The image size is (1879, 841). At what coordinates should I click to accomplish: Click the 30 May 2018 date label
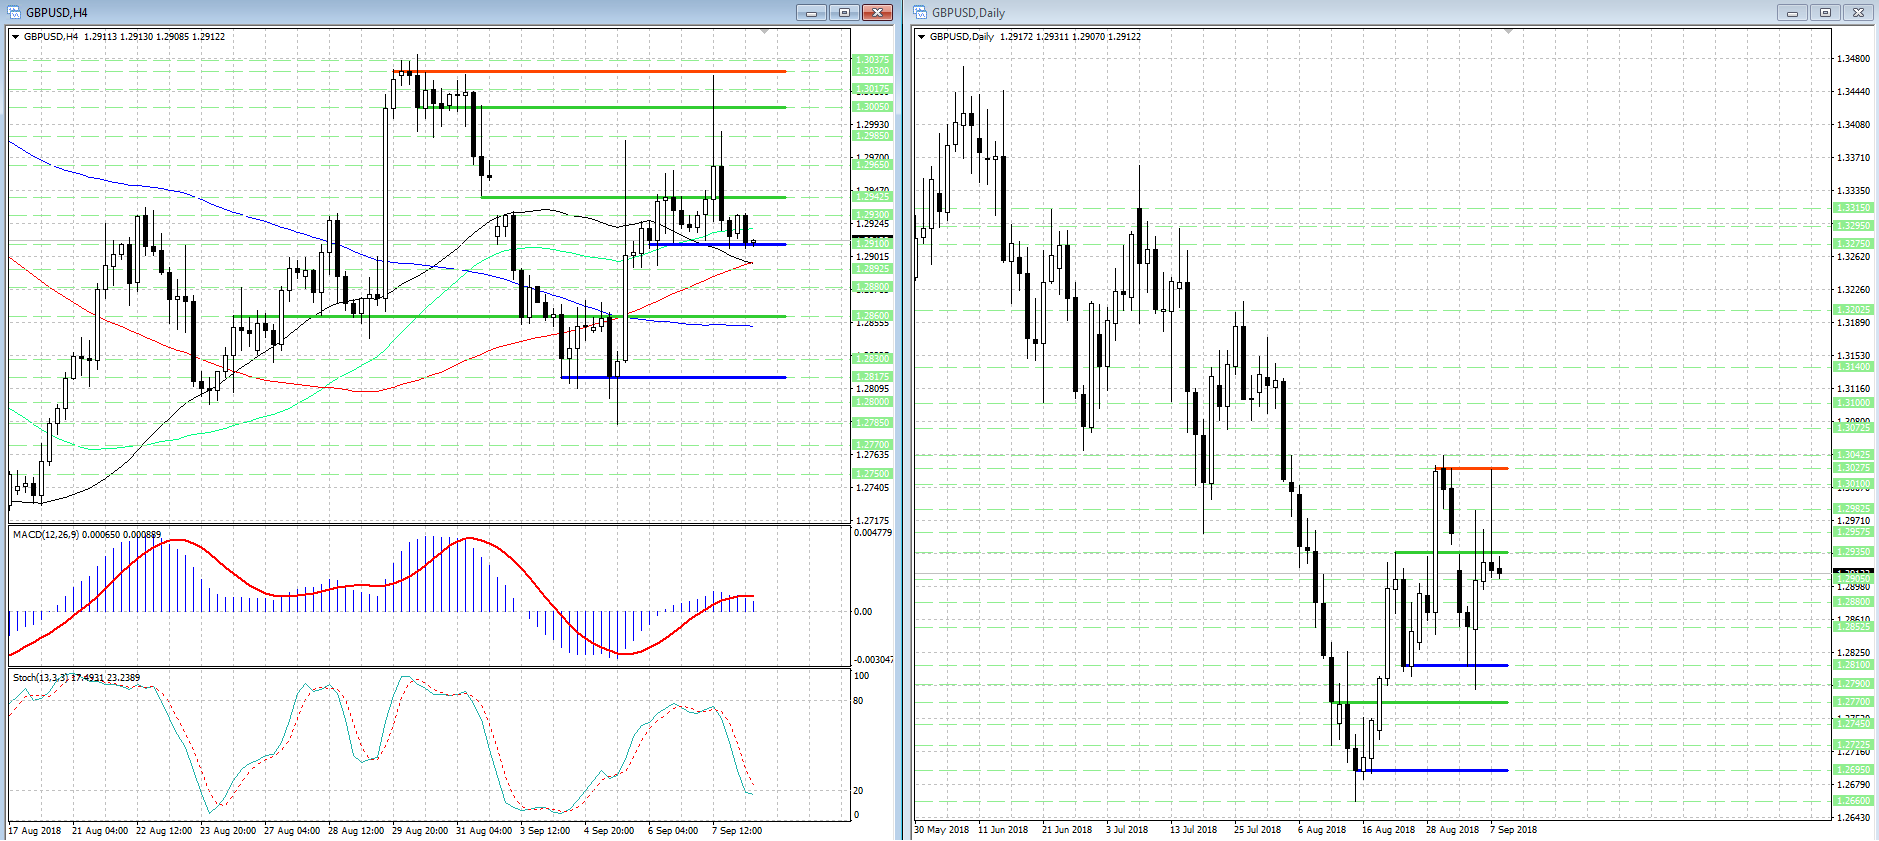942,830
